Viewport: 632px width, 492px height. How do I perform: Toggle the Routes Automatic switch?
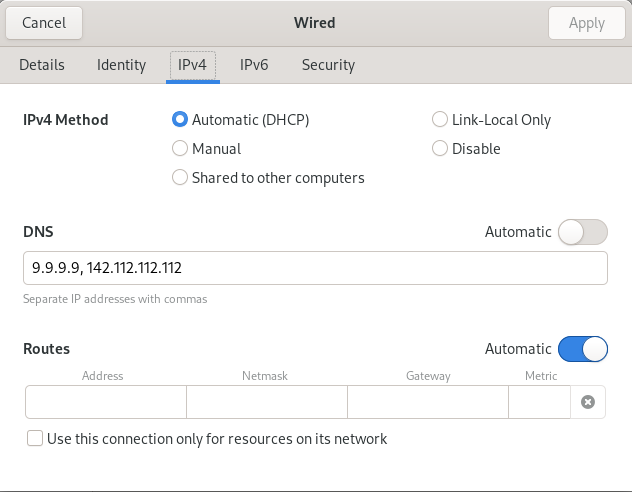582,349
